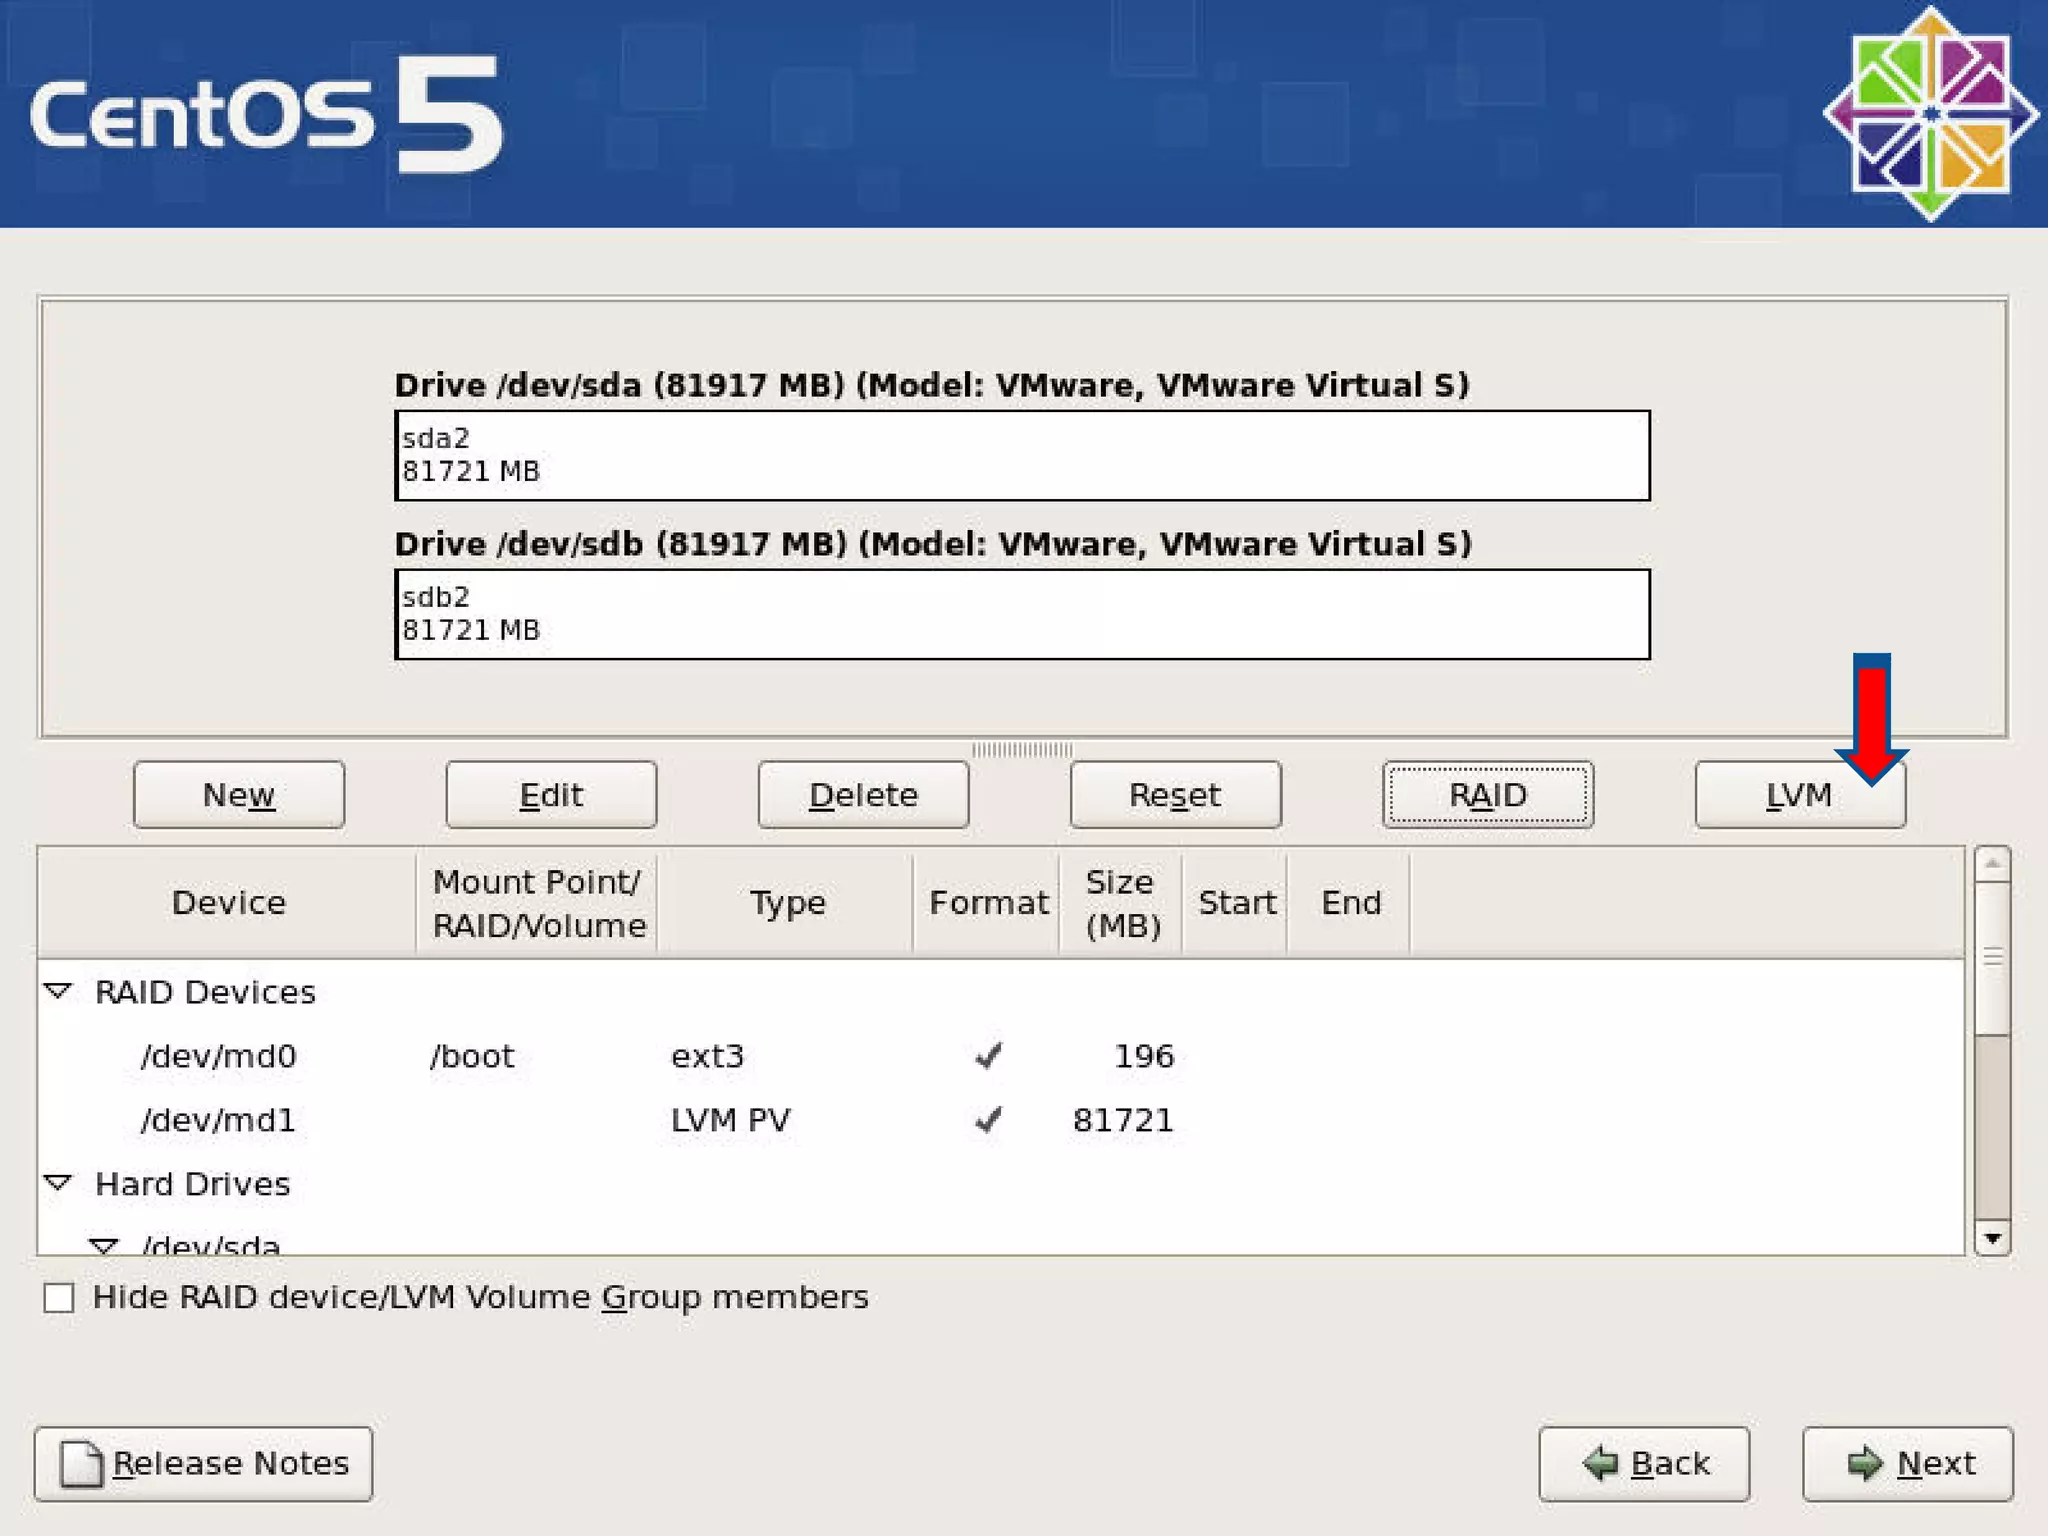The height and width of the screenshot is (1536, 2048).
Task: Click the CentOS logo in the banner
Action: tap(1930, 114)
